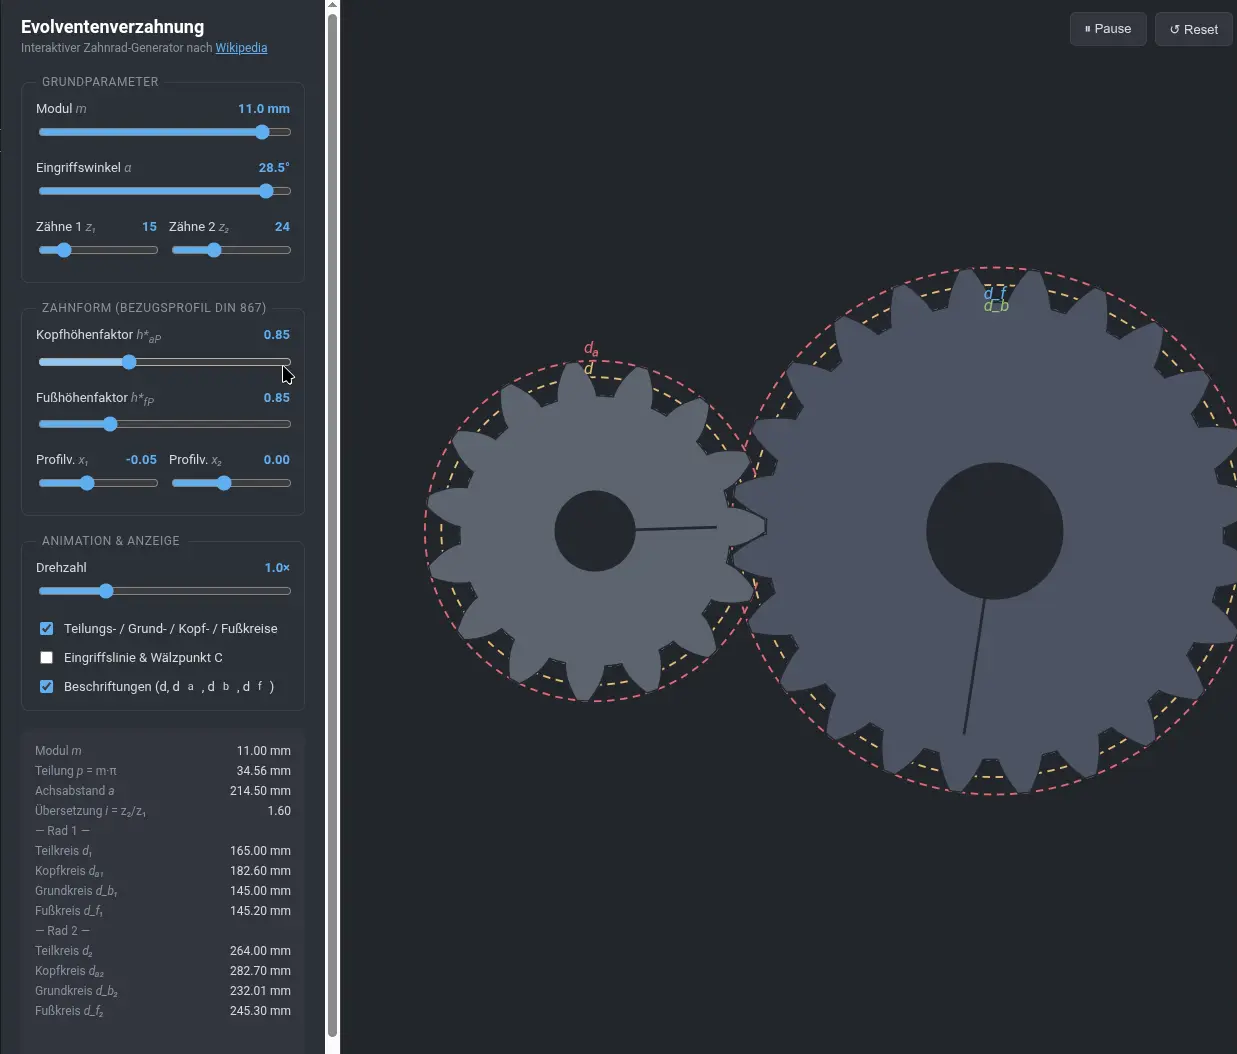Click the Zähne 1 slider handle
Image resolution: width=1237 pixels, height=1054 pixels.
(64, 250)
